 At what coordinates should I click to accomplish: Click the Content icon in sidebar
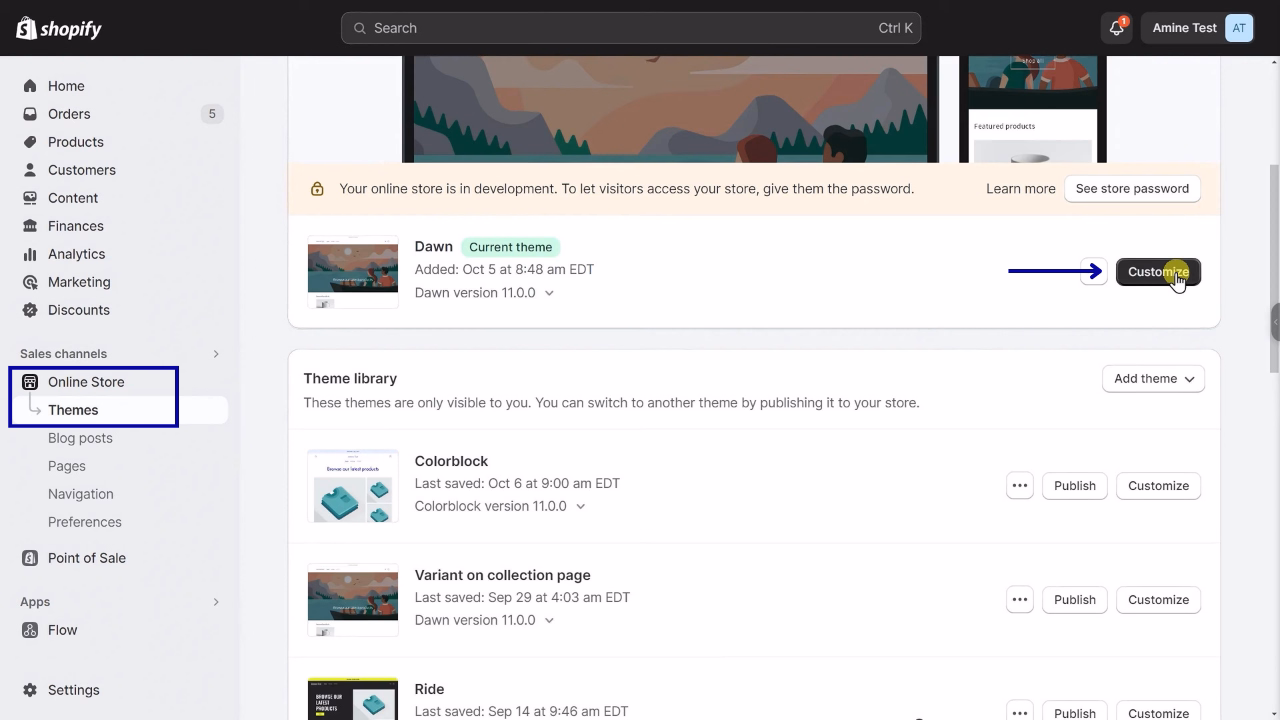click(30, 198)
